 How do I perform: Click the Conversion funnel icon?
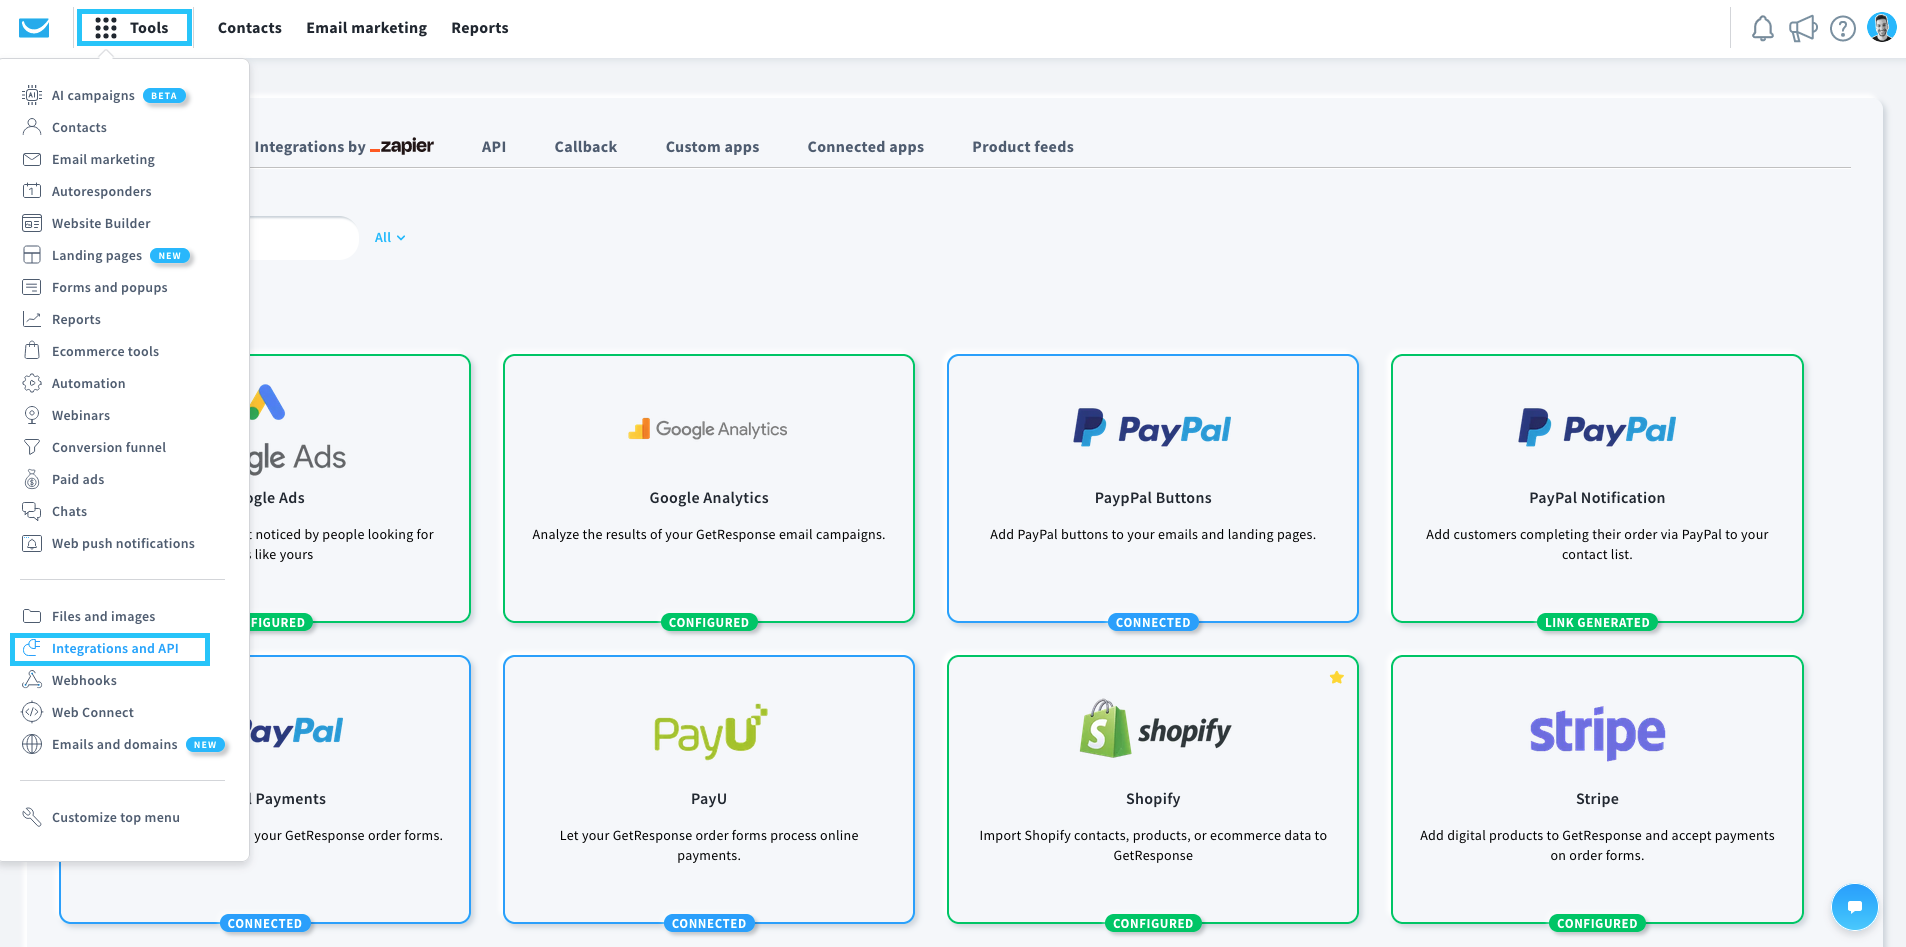[32, 447]
